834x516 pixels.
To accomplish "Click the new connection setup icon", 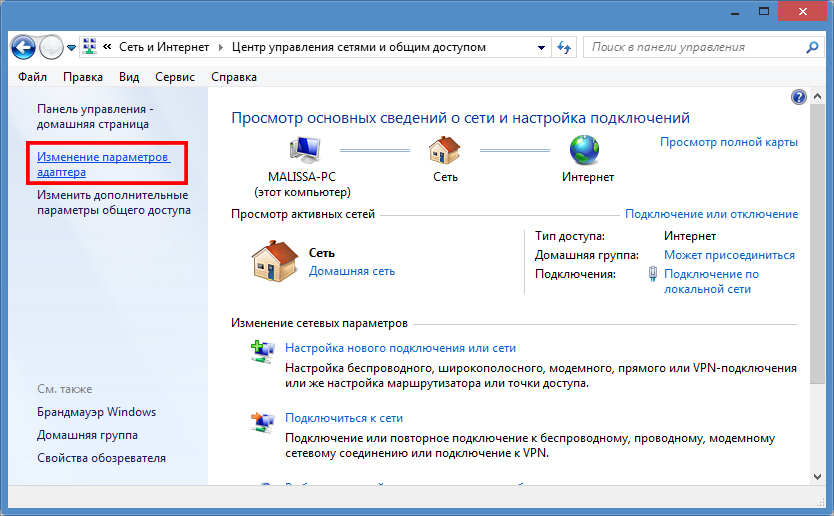I will point(262,351).
